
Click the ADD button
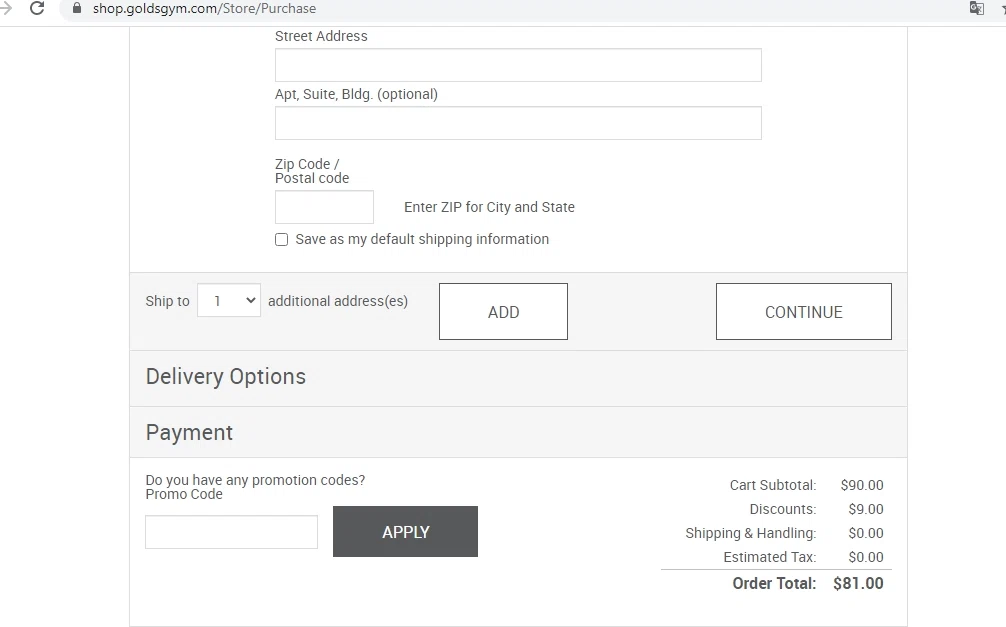[503, 311]
